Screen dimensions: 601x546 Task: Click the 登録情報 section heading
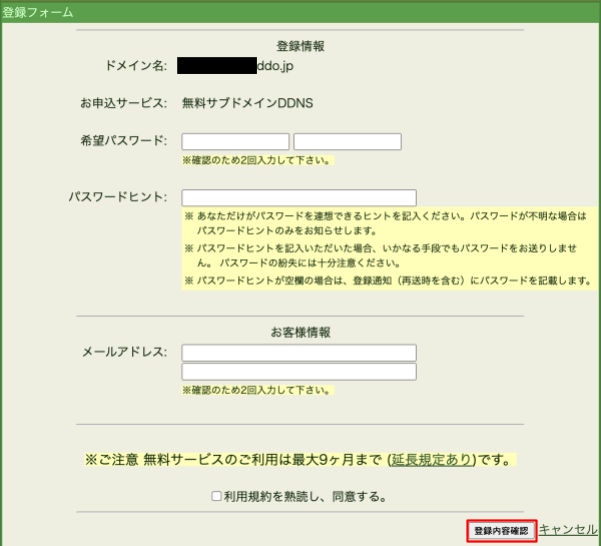coord(300,46)
